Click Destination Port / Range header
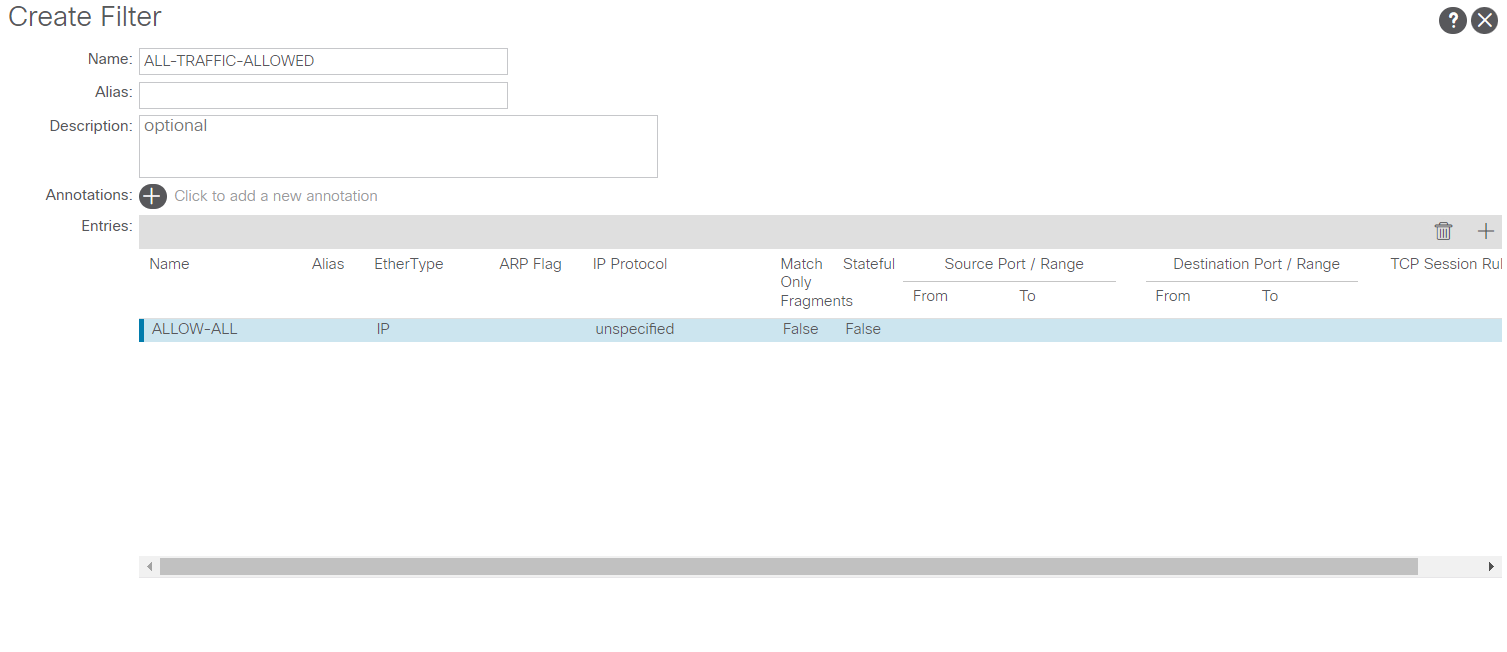This screenshot has height=652, width=1507. point(1256,264)
